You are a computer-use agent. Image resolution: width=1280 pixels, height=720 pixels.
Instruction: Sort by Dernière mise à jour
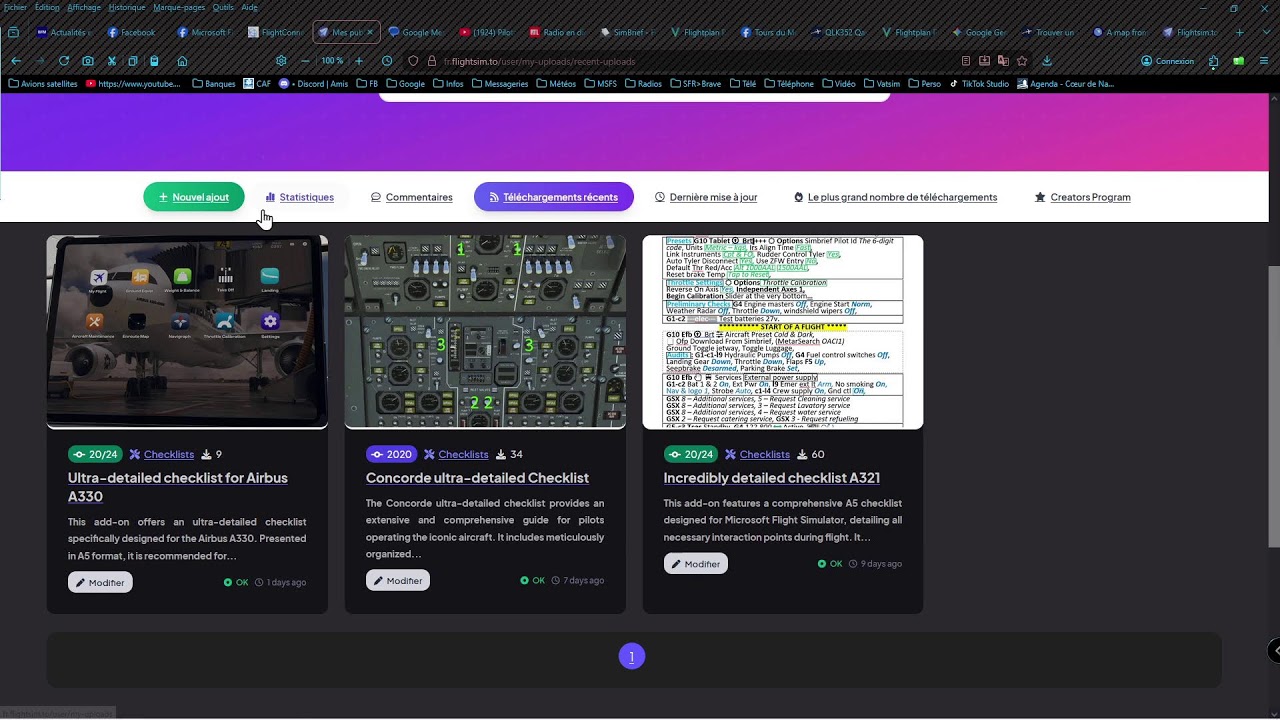pyautogui.click(x=706, y=197)
